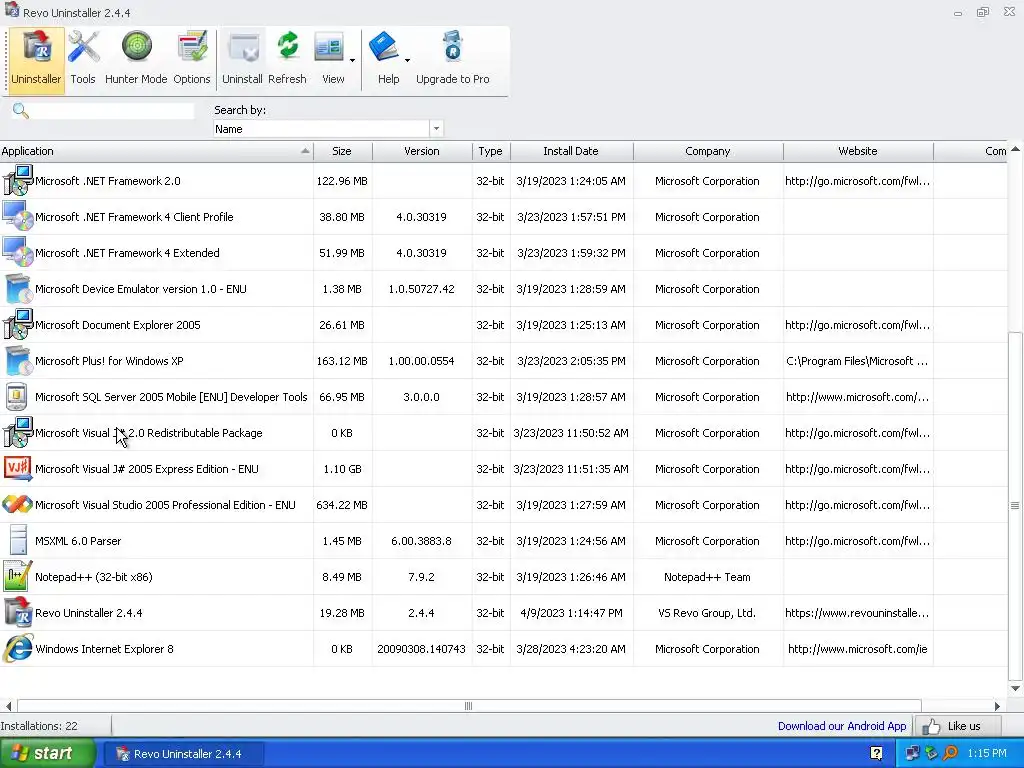1024x768 pixels.
Task: Click Microsoft Device Emulator icon
Action: (18, 288)
